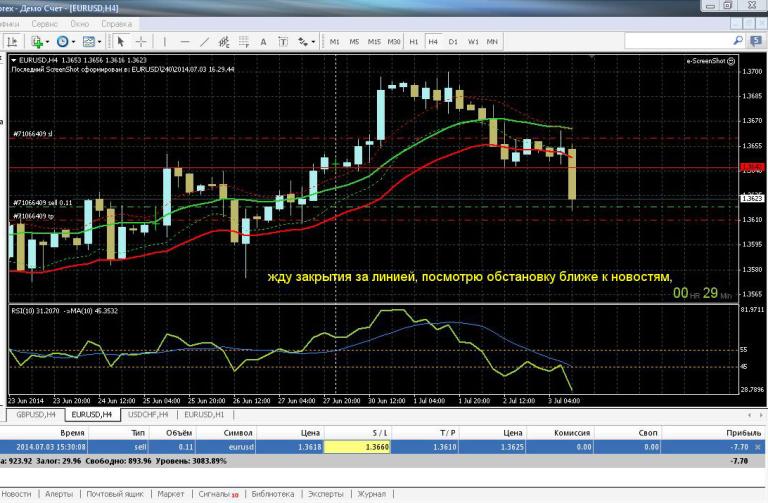The height and width of the screenshot is (503, 768).
Task: Select the text label tool
Action: click(x=283, y=42)
